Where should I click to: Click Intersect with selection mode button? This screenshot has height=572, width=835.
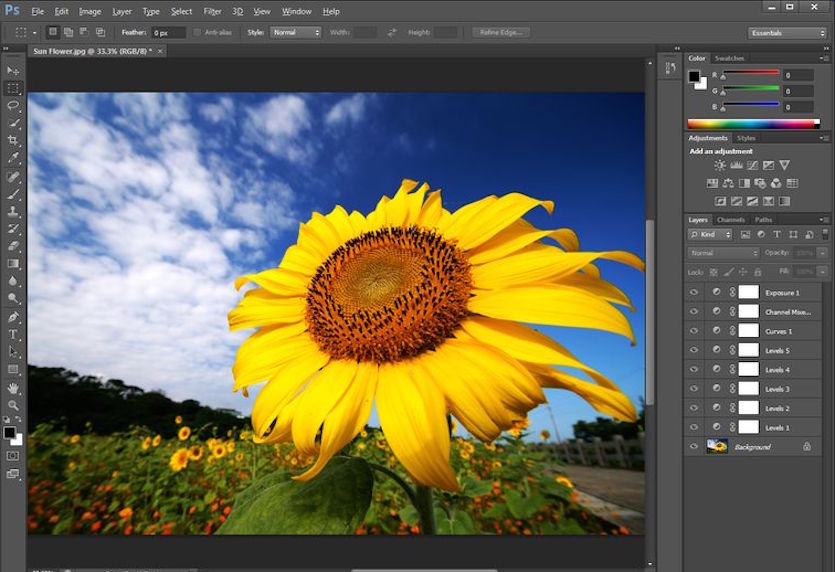pos(100,32)
